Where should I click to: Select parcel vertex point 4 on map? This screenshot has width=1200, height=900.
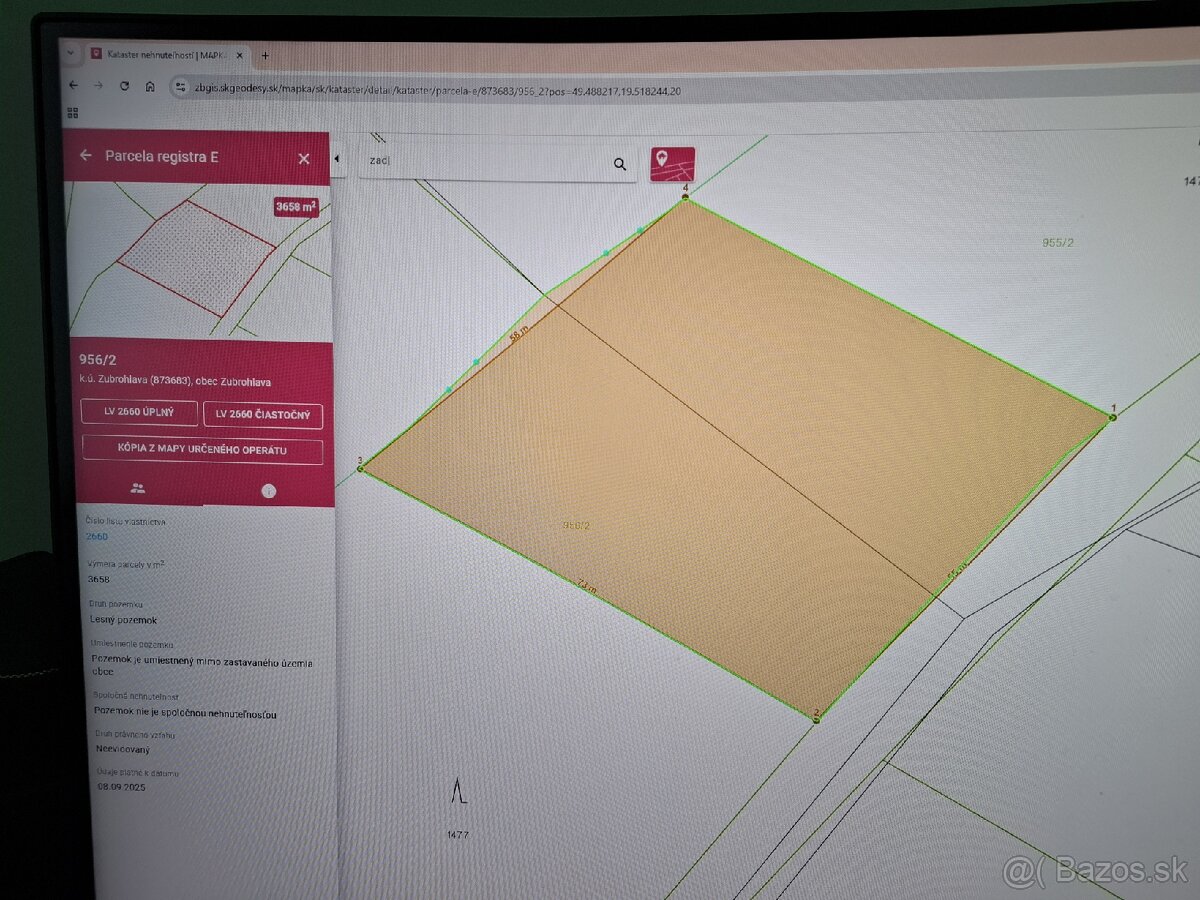coord(685,197)
